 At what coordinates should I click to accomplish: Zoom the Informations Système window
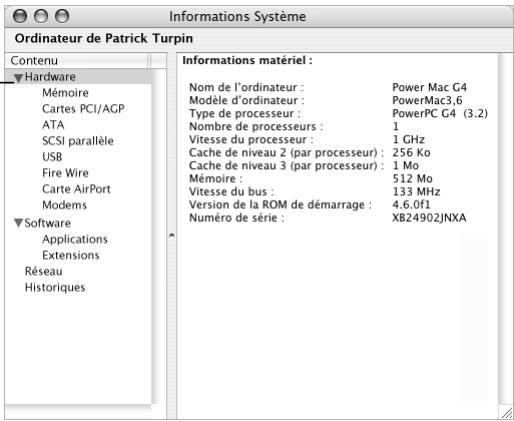click(x=62, y=16)
